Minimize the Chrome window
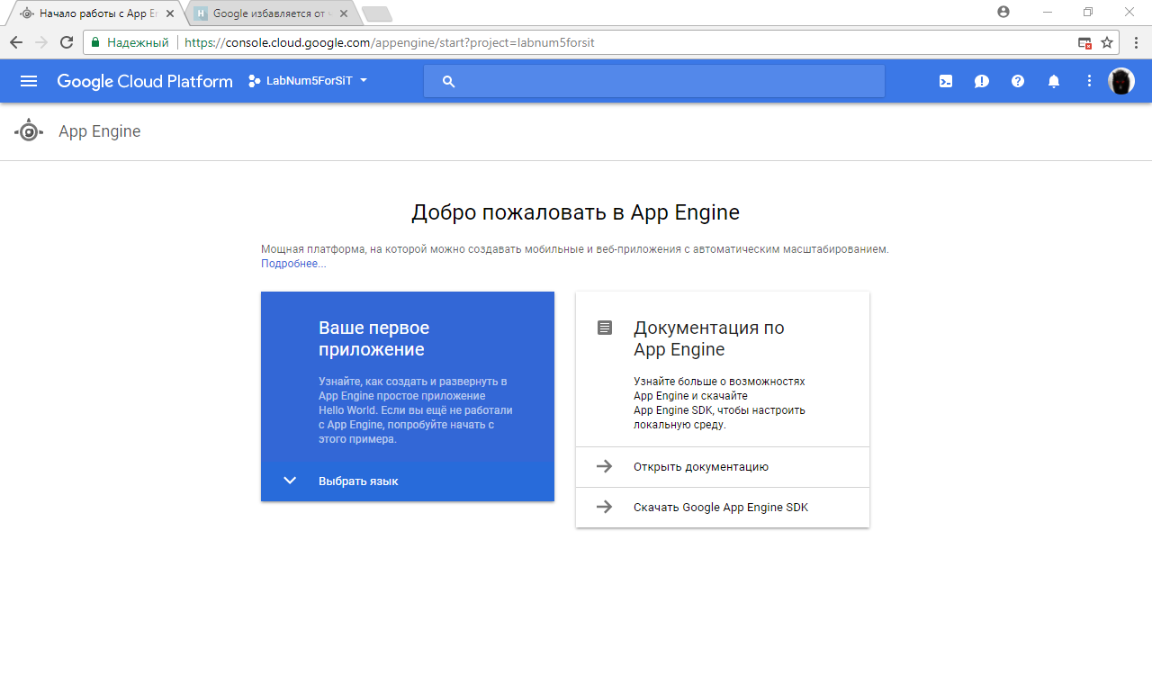The width and height of the screenshot is (1152, 678). 1047,12
